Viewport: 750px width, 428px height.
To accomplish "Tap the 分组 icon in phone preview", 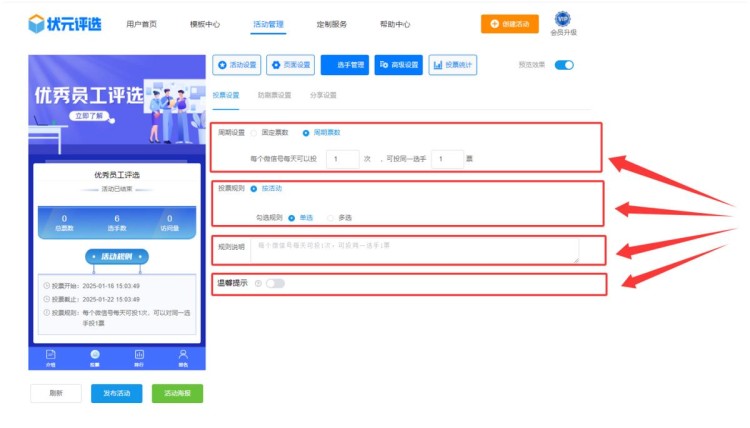I will click(51, 356).
